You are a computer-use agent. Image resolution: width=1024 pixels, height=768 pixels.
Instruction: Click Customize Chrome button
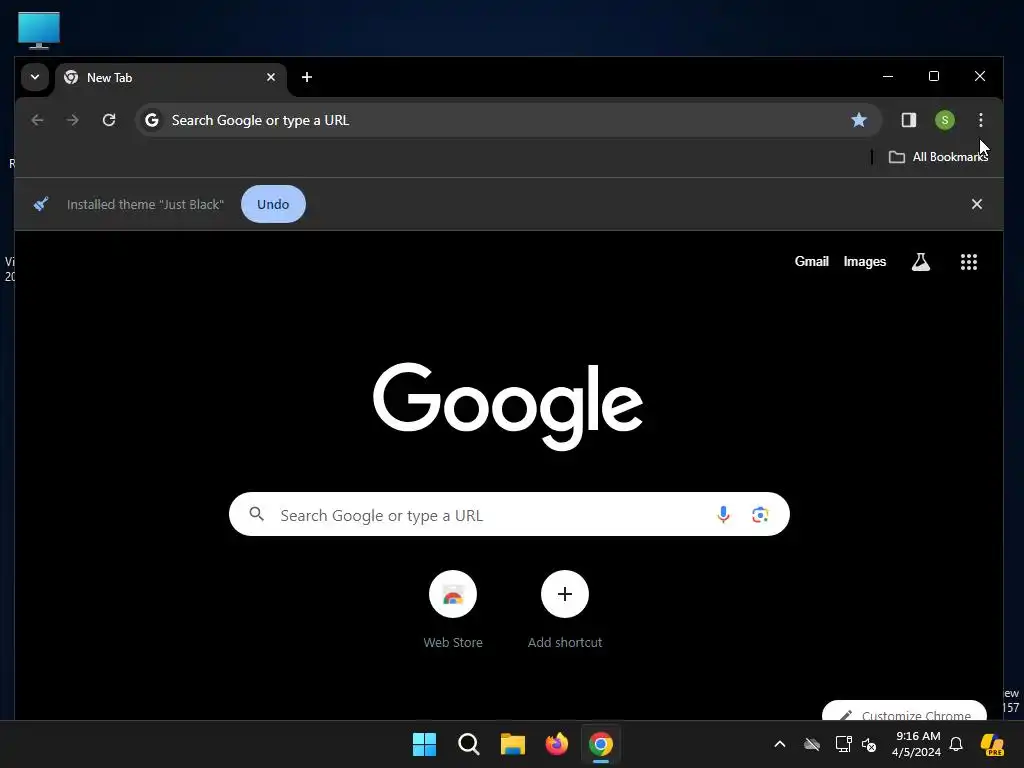pyautogui.click(x=904, y=711)
